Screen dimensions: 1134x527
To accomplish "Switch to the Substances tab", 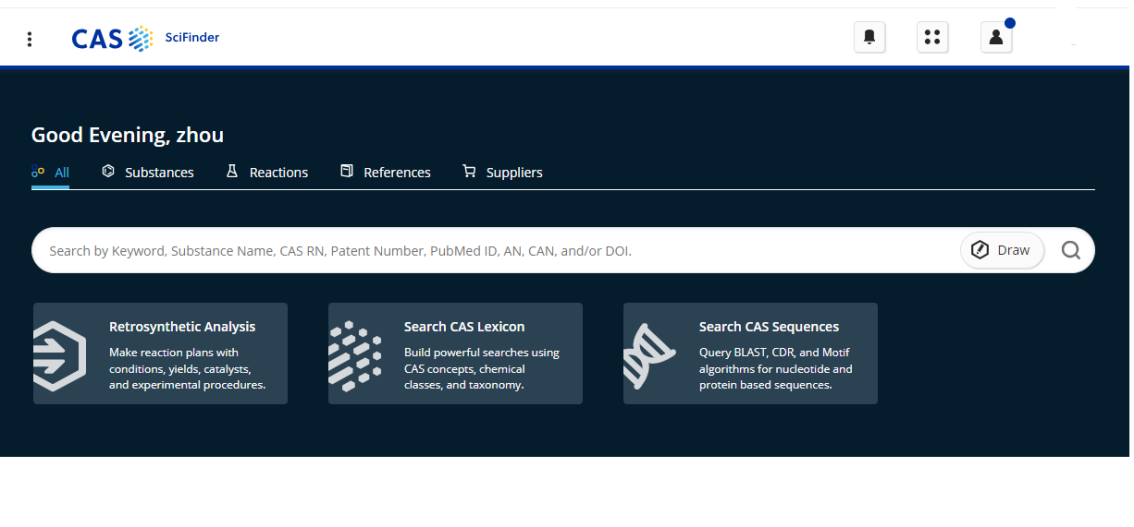I will click(x=148, y=172).
